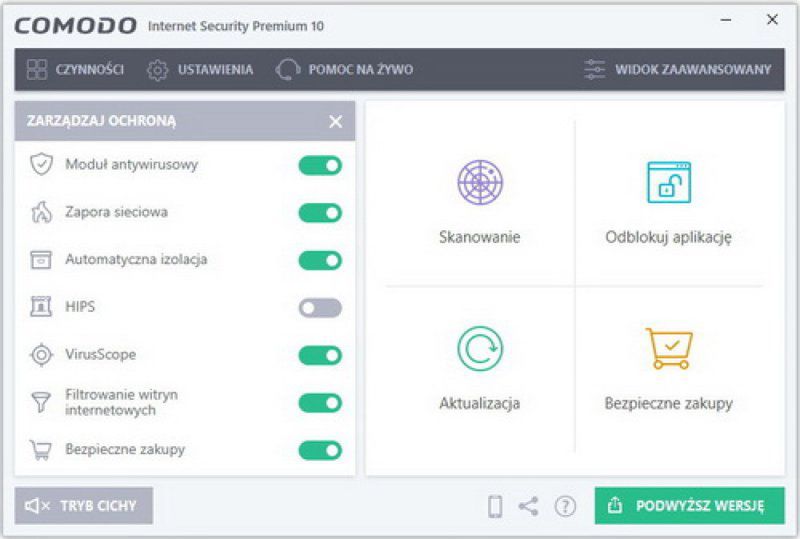This screenshot has height=539, width=800.
Task: Close the Comodo window
Action: [772, 20]
